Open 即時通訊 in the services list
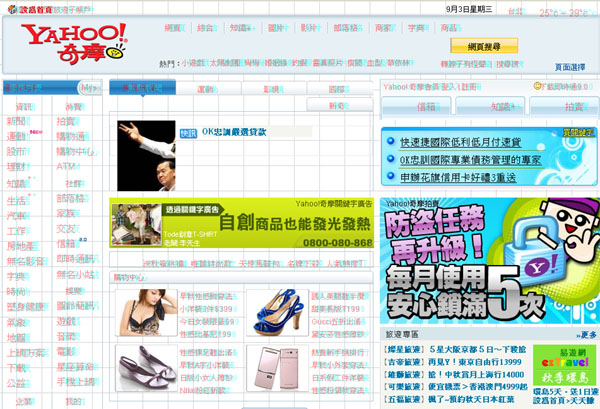Viewport: 600px width, 409px height. click(77, 259)
